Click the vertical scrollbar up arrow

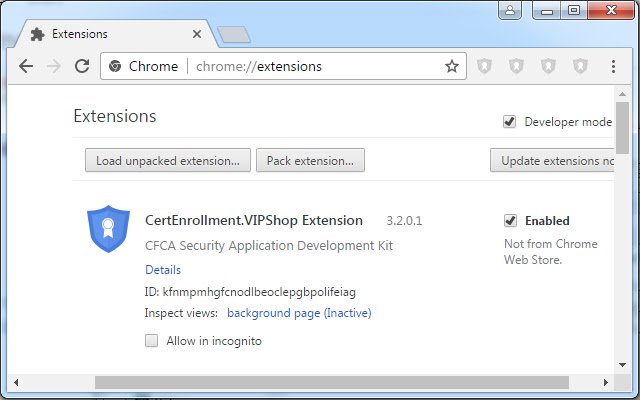(622, 94)
